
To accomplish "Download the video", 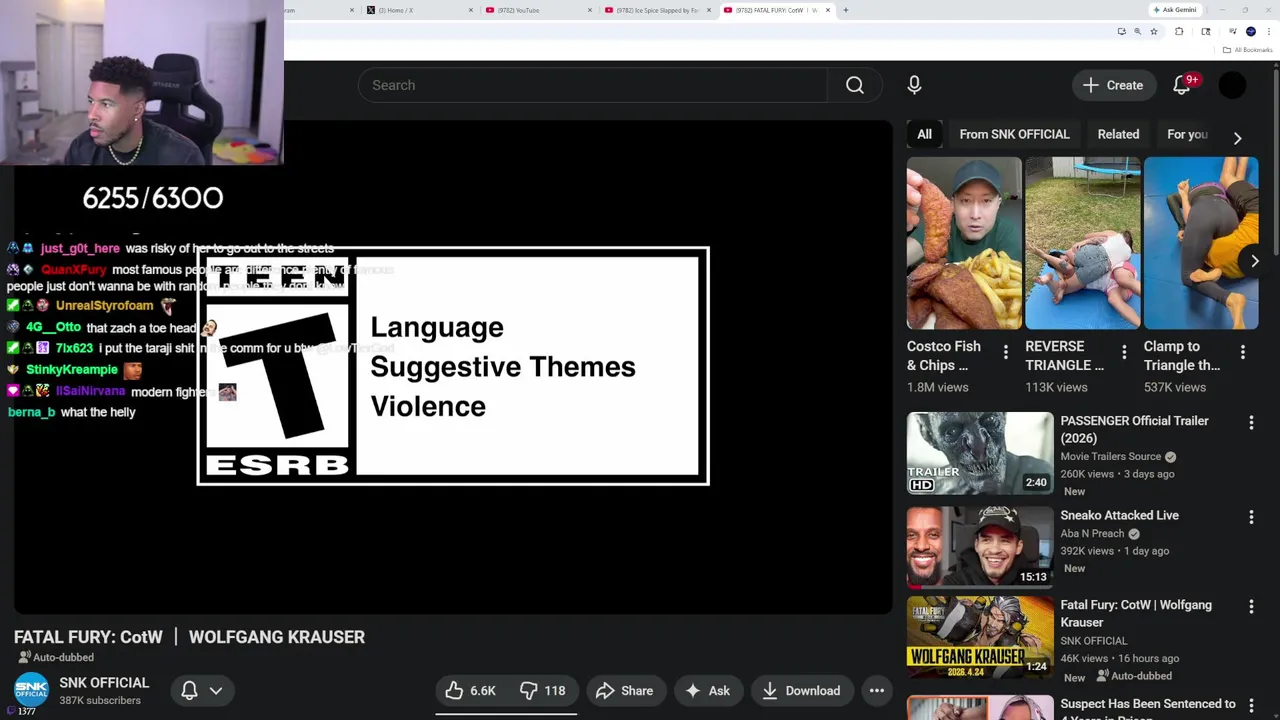I will 801,690.
